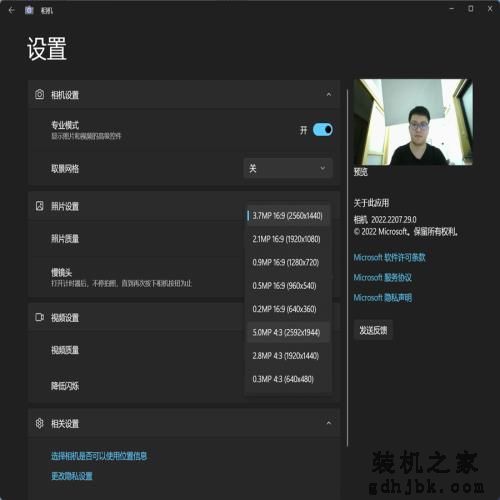Open Microsoft 服务协议 link
500x500 pixels.
coord(382,277)
